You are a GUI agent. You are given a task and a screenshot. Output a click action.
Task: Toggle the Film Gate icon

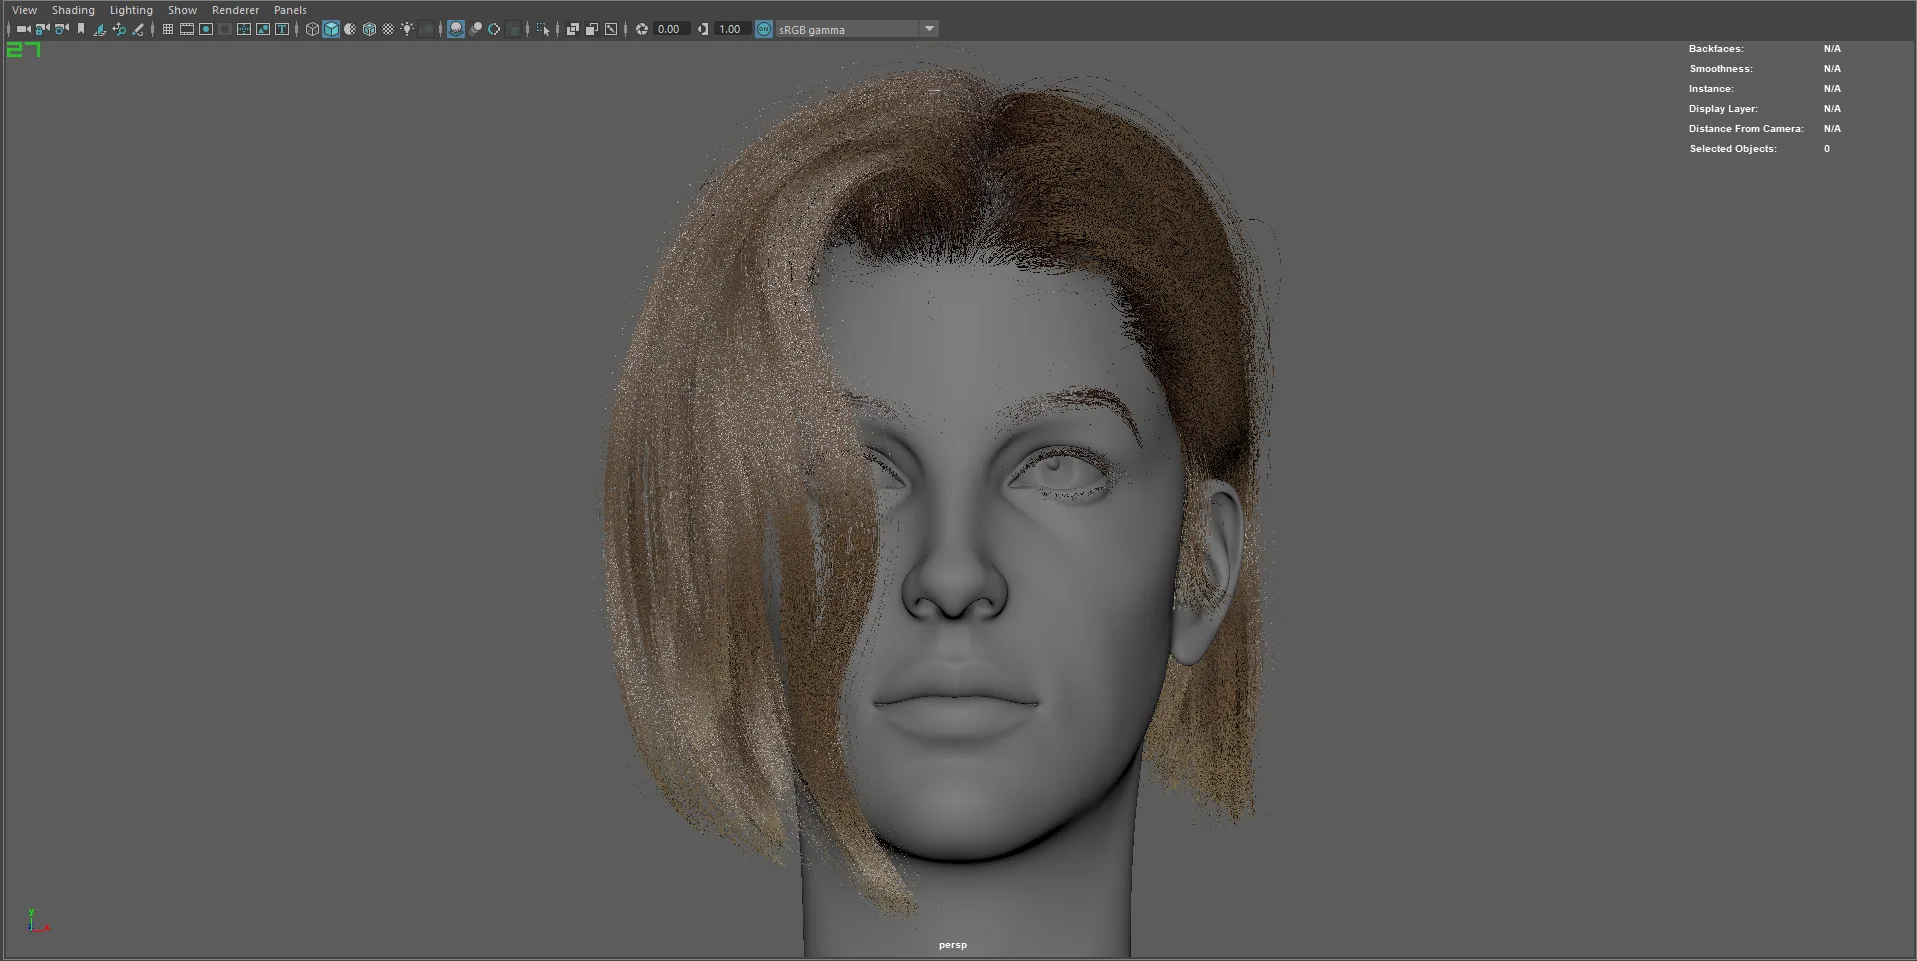187,29
